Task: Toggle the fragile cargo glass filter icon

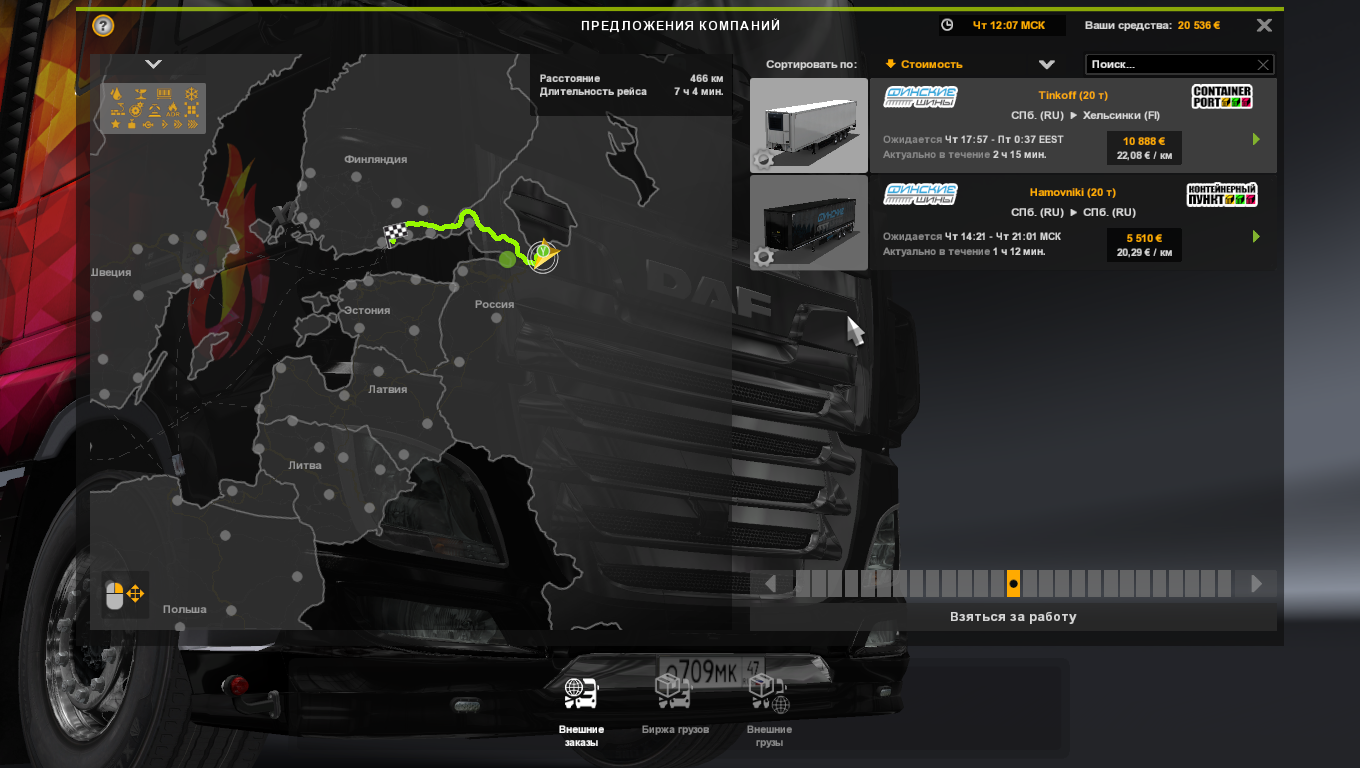Action: coord(140,93)
